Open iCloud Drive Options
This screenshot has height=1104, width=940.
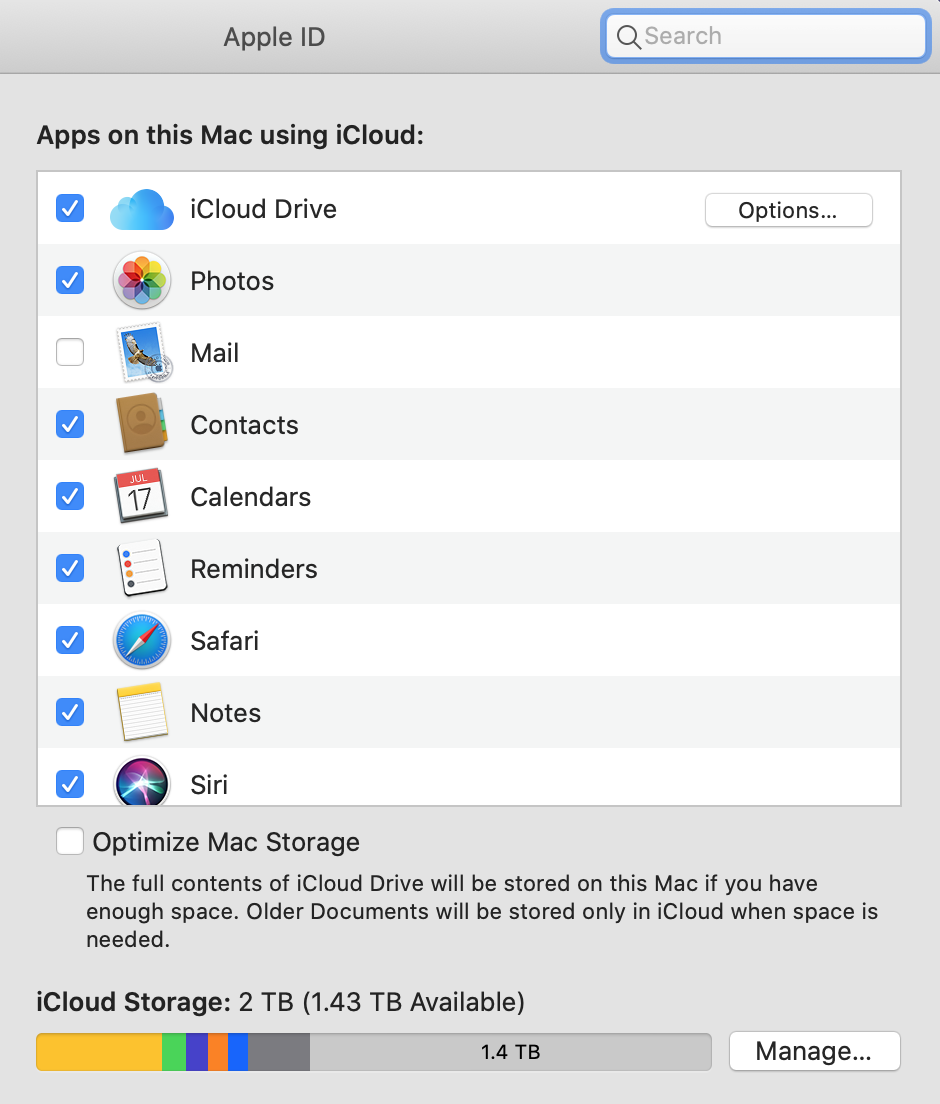(x=789, y=210)
